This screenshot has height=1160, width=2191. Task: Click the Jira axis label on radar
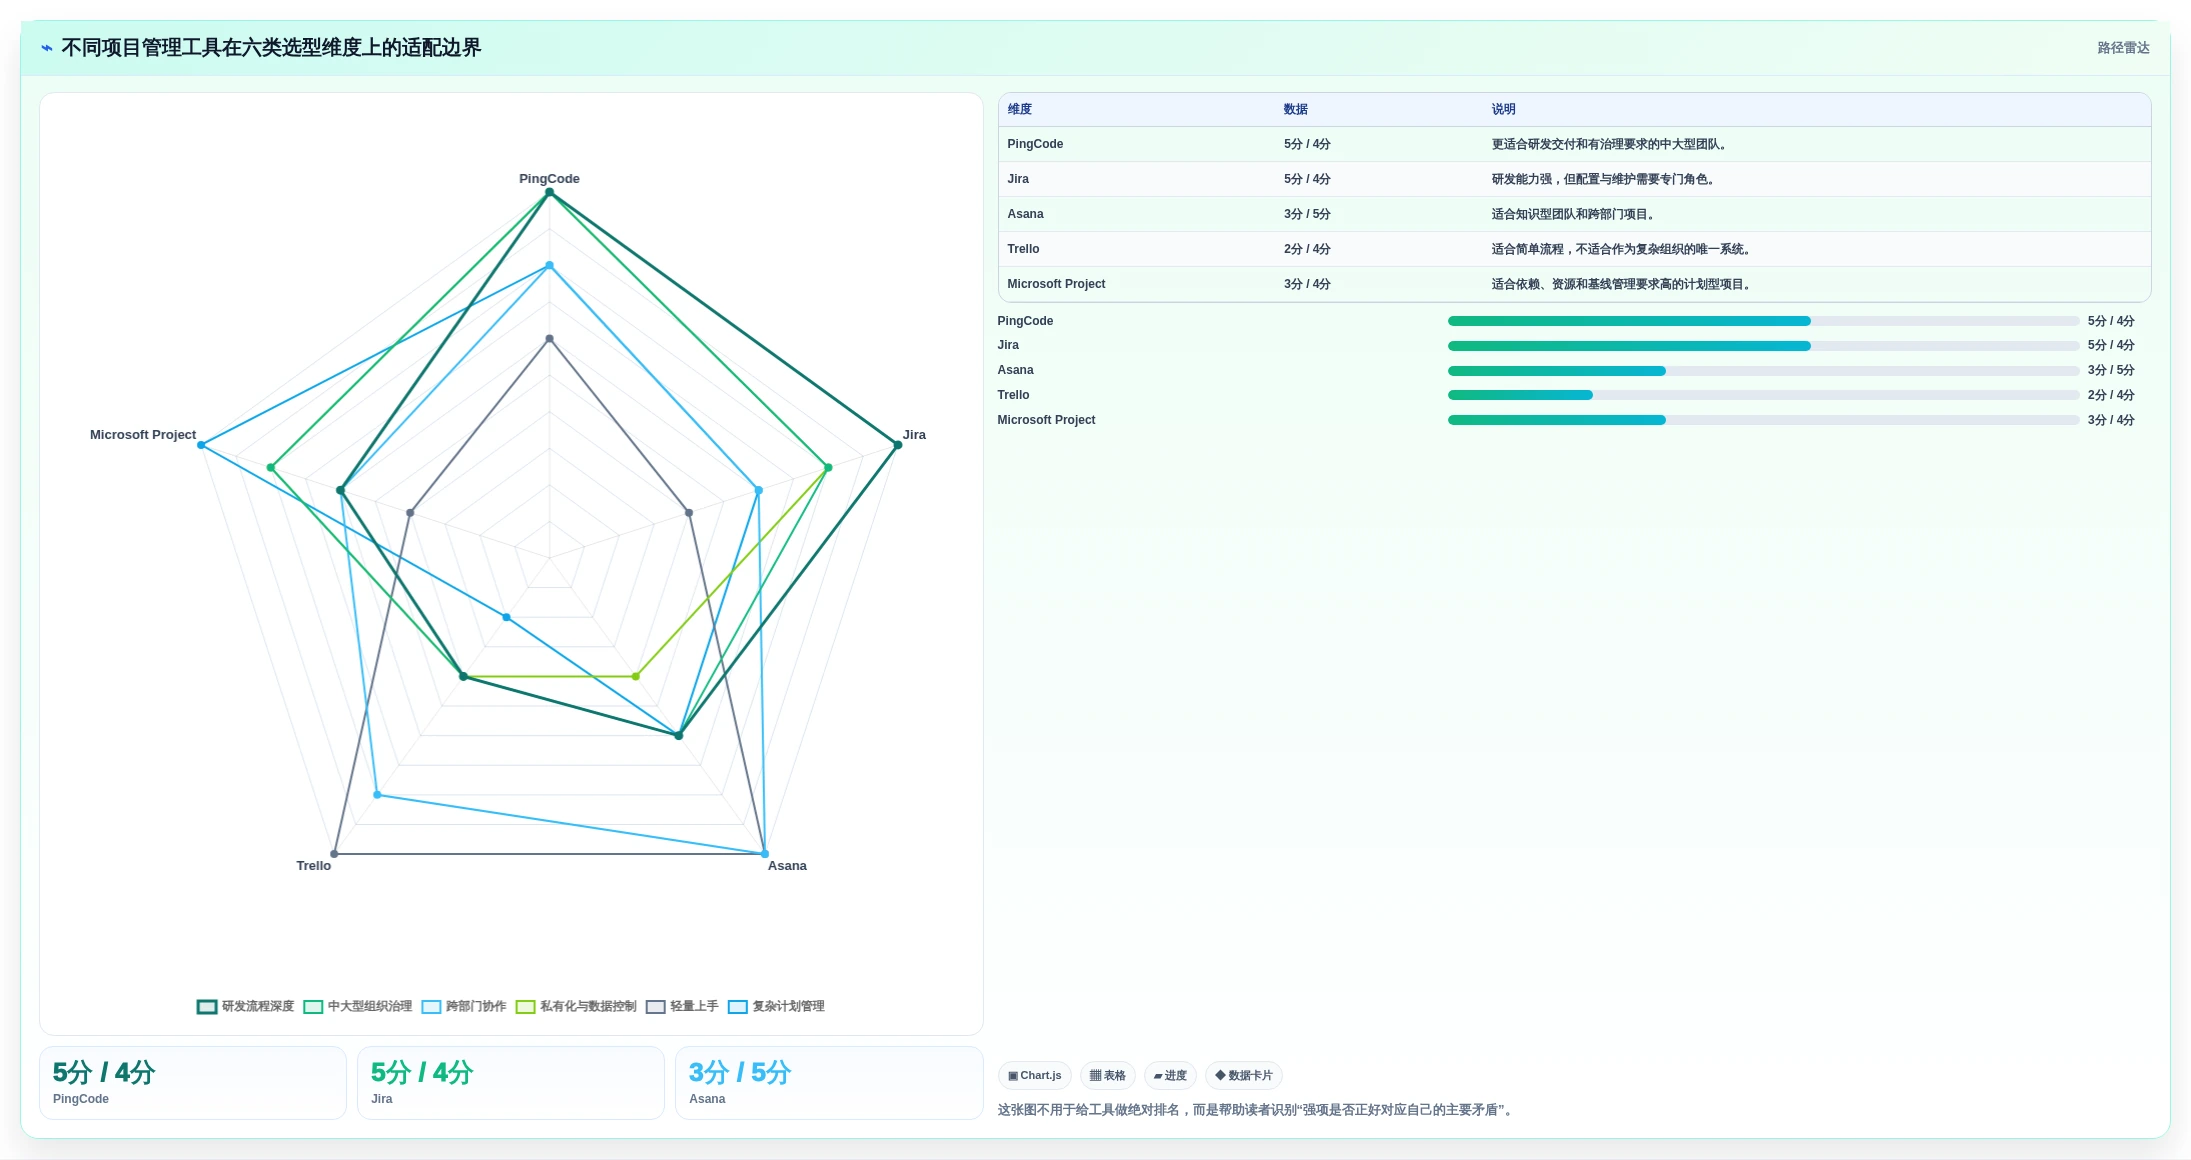[914, 435]
